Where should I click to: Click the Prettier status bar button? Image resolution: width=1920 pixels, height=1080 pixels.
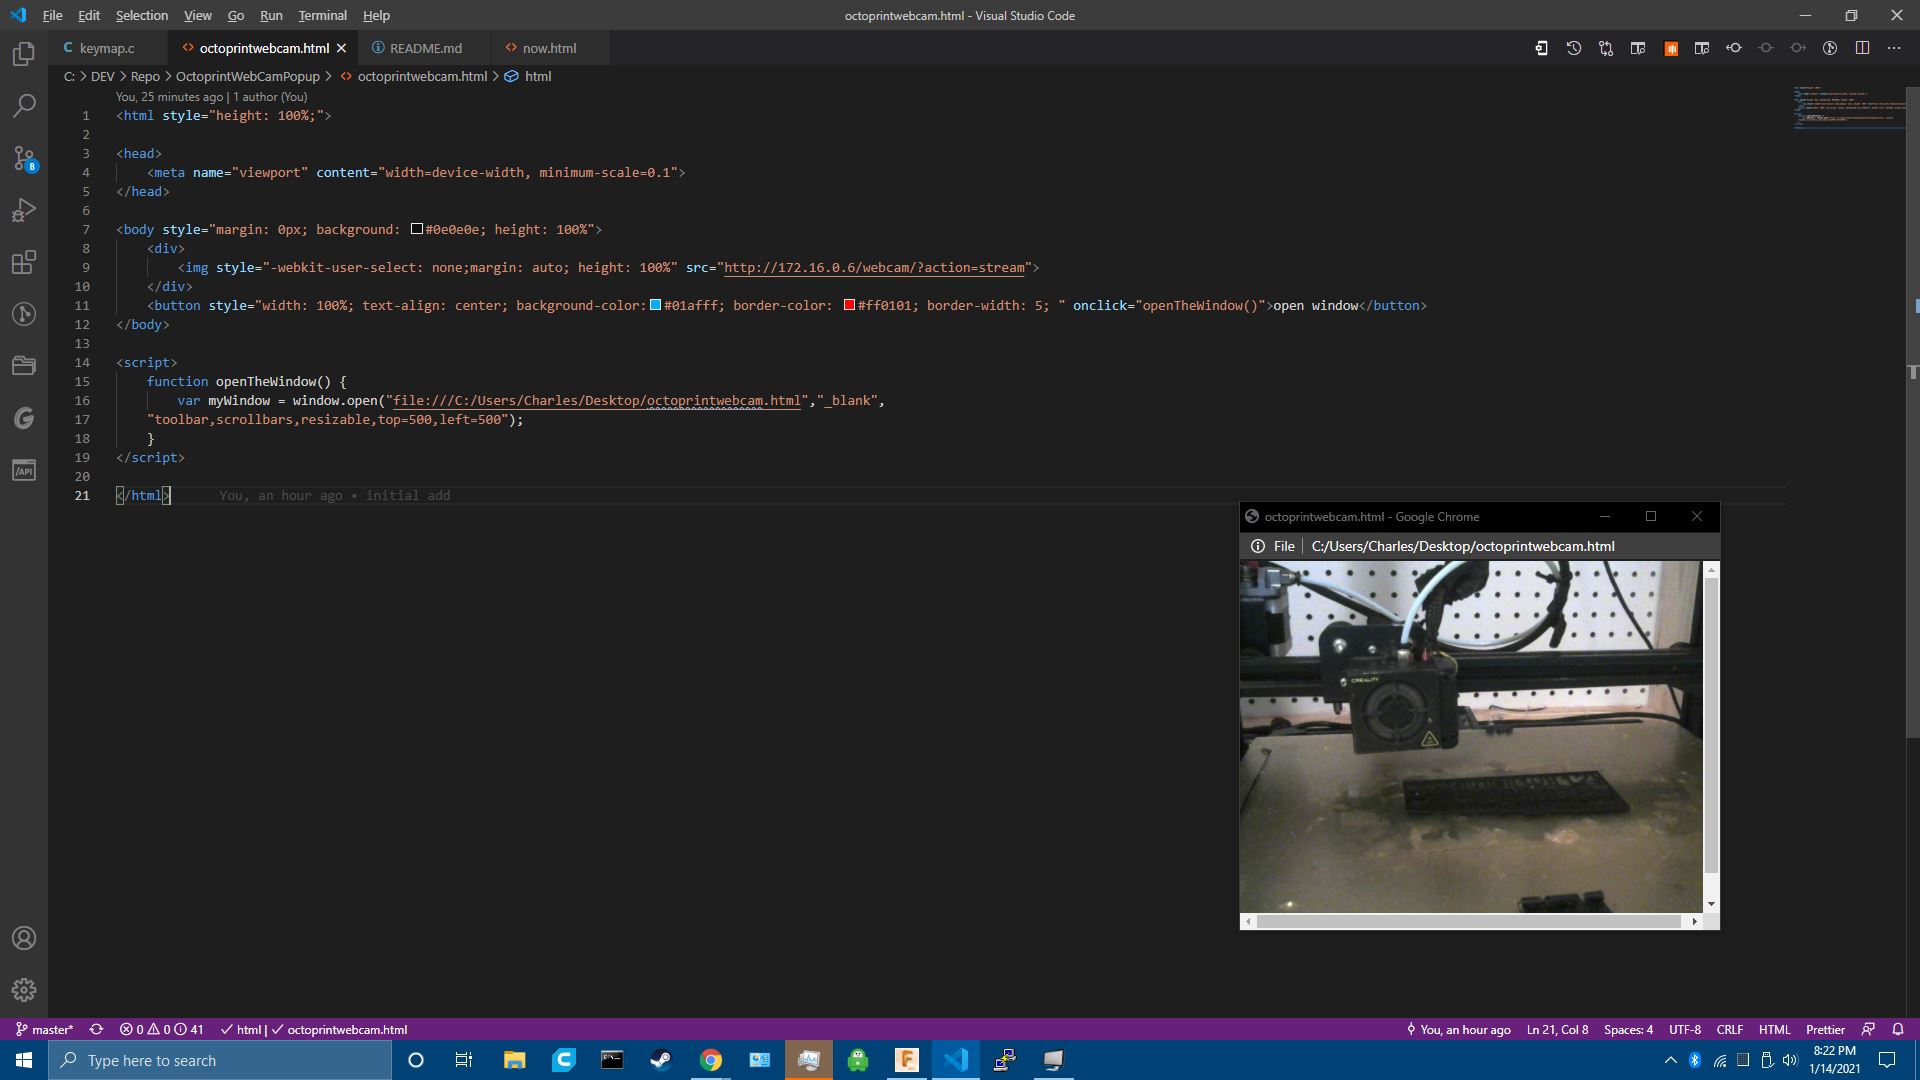(1825, 1029)
